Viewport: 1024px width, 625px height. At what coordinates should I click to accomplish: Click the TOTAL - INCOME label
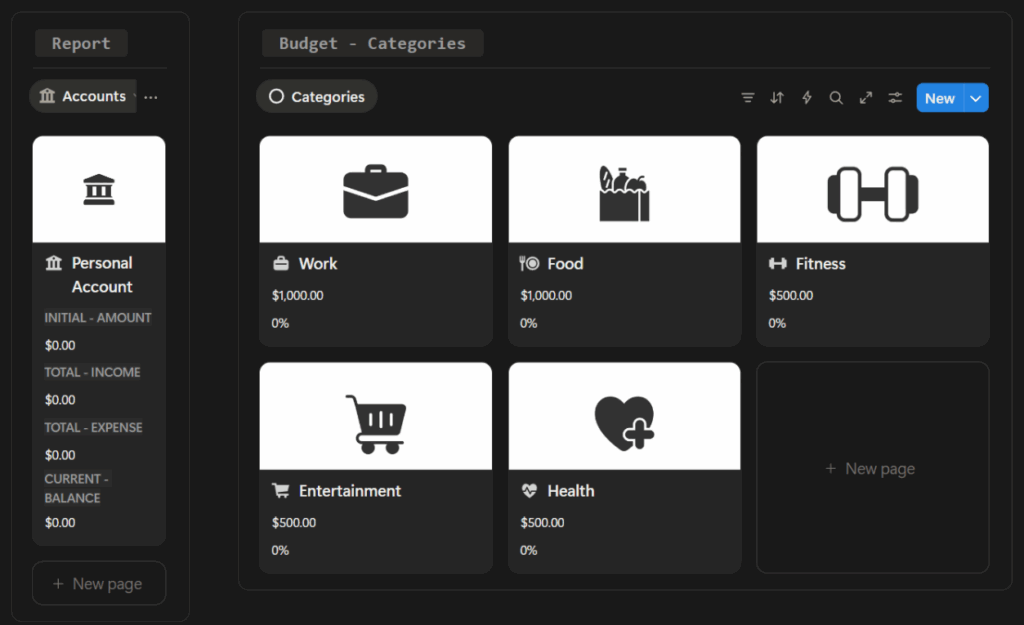click(x=92, y=372)
